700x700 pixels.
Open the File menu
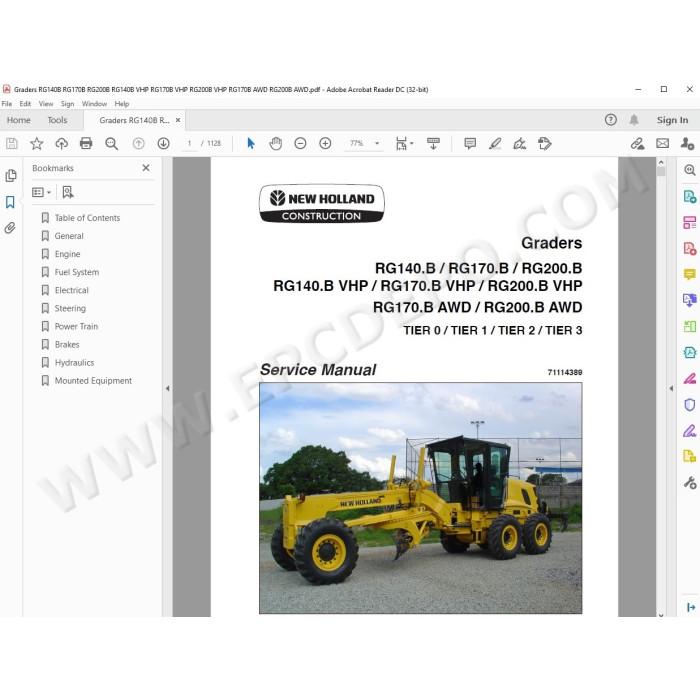coord(7,104)
